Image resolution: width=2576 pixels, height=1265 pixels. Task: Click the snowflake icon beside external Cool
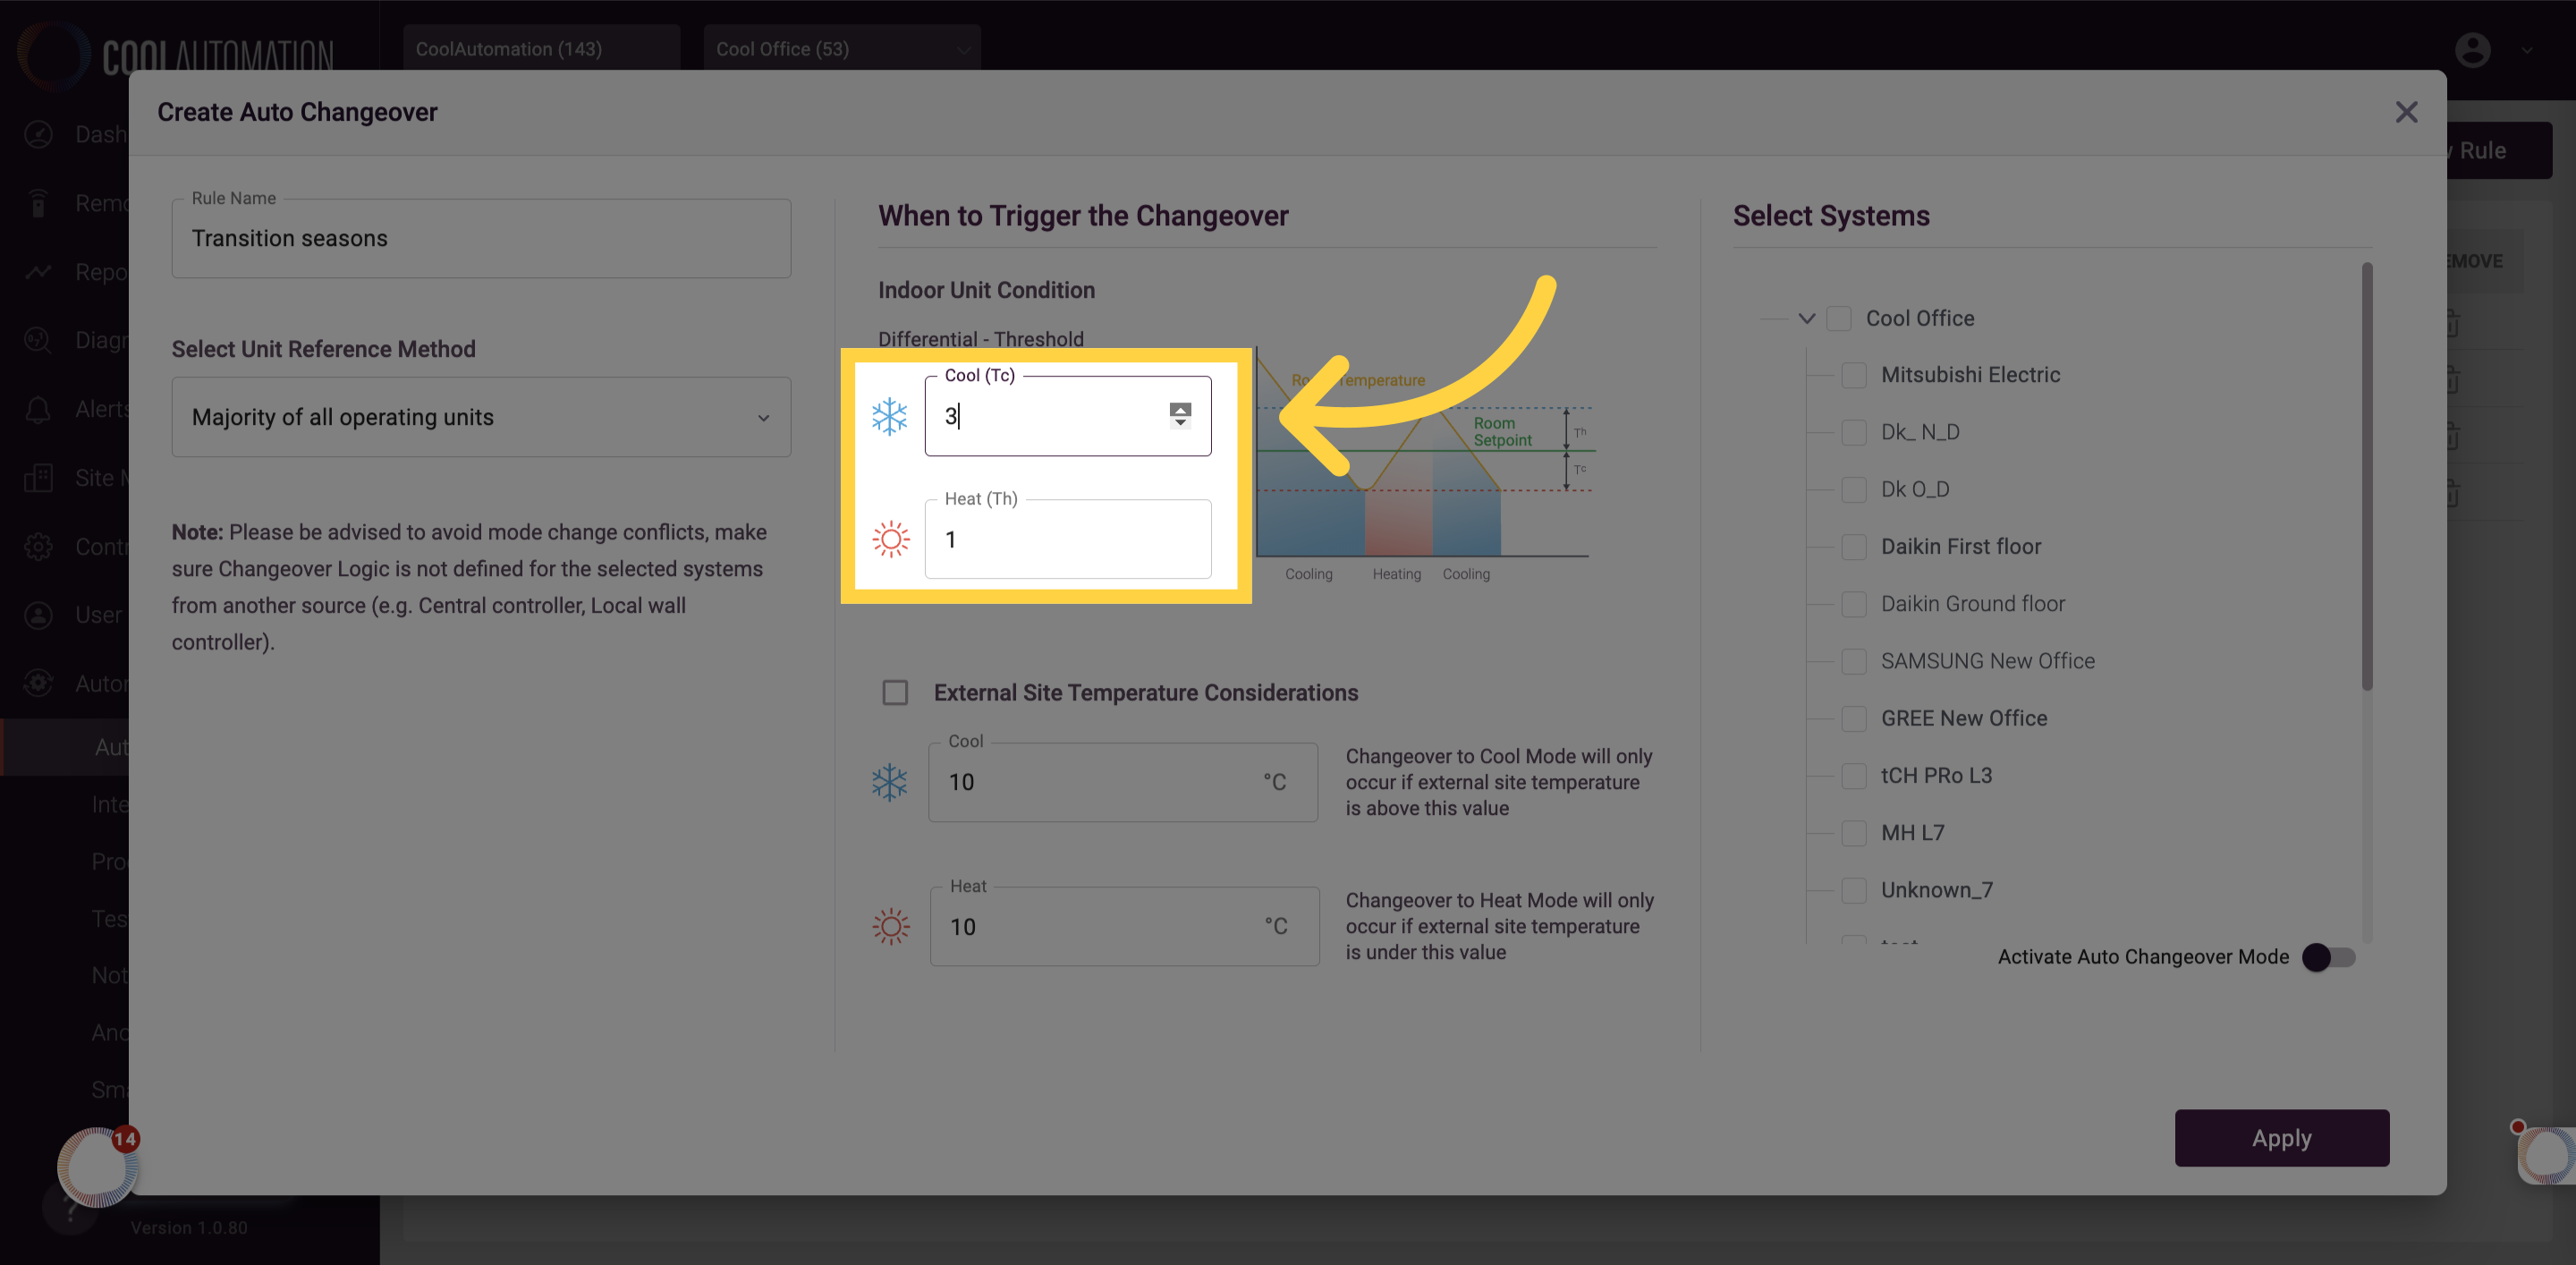[x=889, y=782]
